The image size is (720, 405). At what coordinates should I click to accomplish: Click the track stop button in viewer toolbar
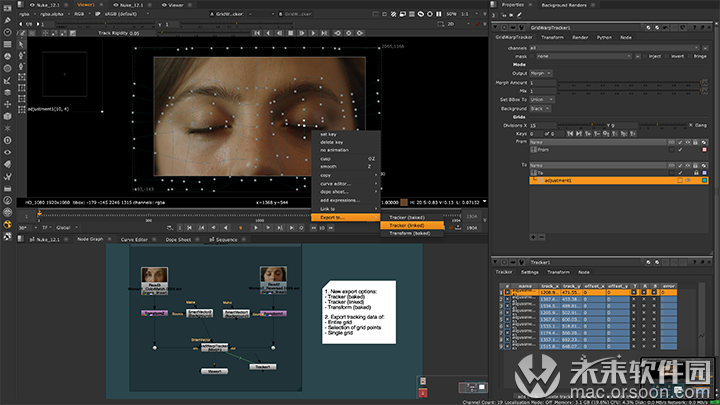tap(290, 33)
